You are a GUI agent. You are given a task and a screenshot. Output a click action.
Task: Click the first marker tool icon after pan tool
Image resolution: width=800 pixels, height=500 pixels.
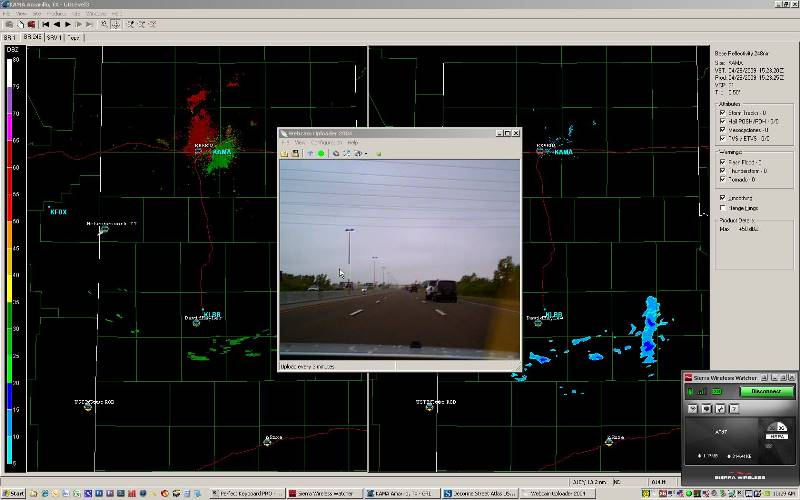click(x=131, y=24)
